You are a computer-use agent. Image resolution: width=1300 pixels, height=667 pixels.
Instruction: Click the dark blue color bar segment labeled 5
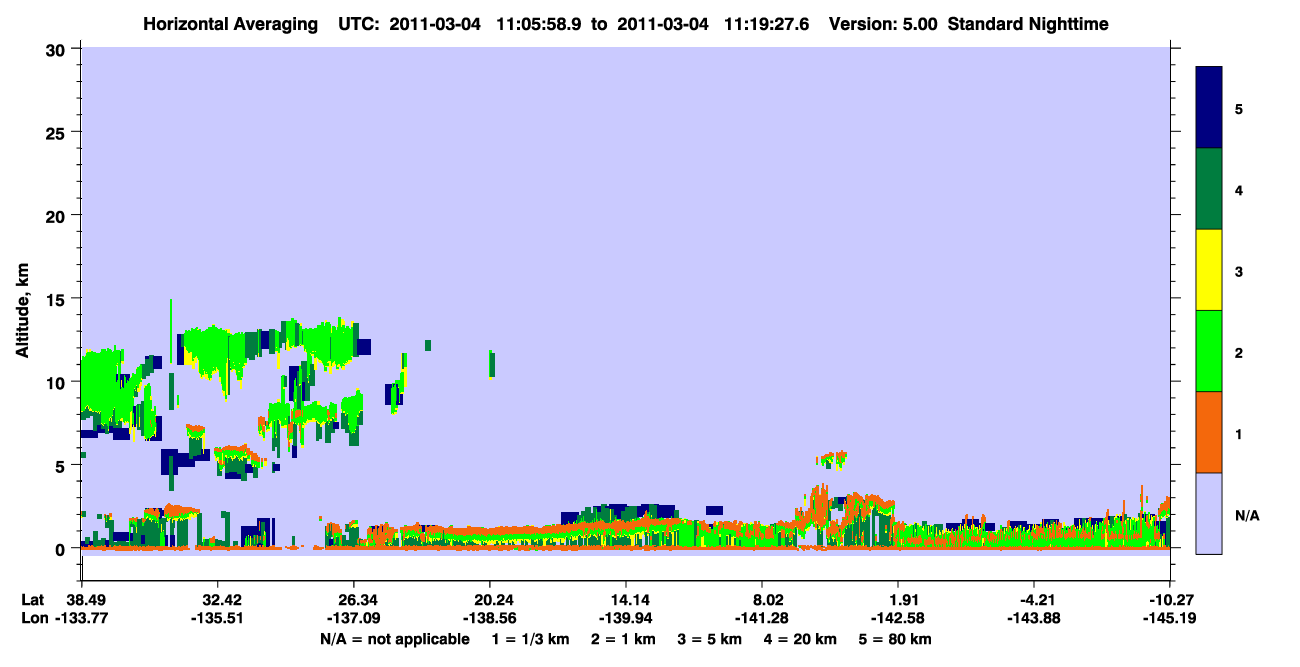pos(1209,108)
